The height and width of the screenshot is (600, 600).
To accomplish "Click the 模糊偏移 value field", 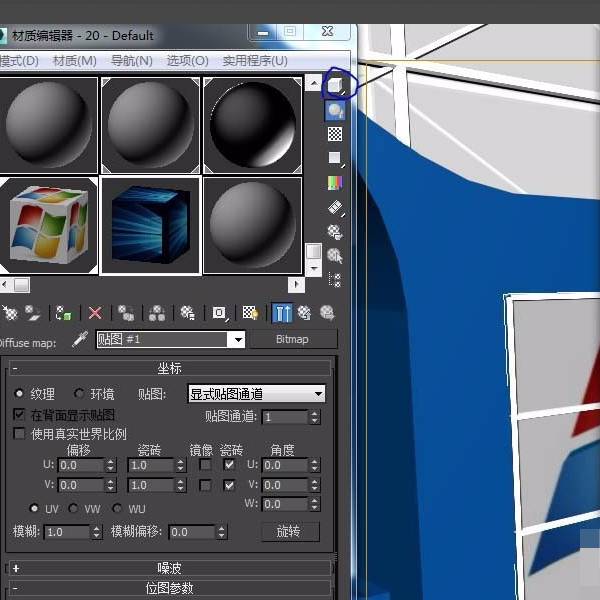I will (x=192, y=532).
